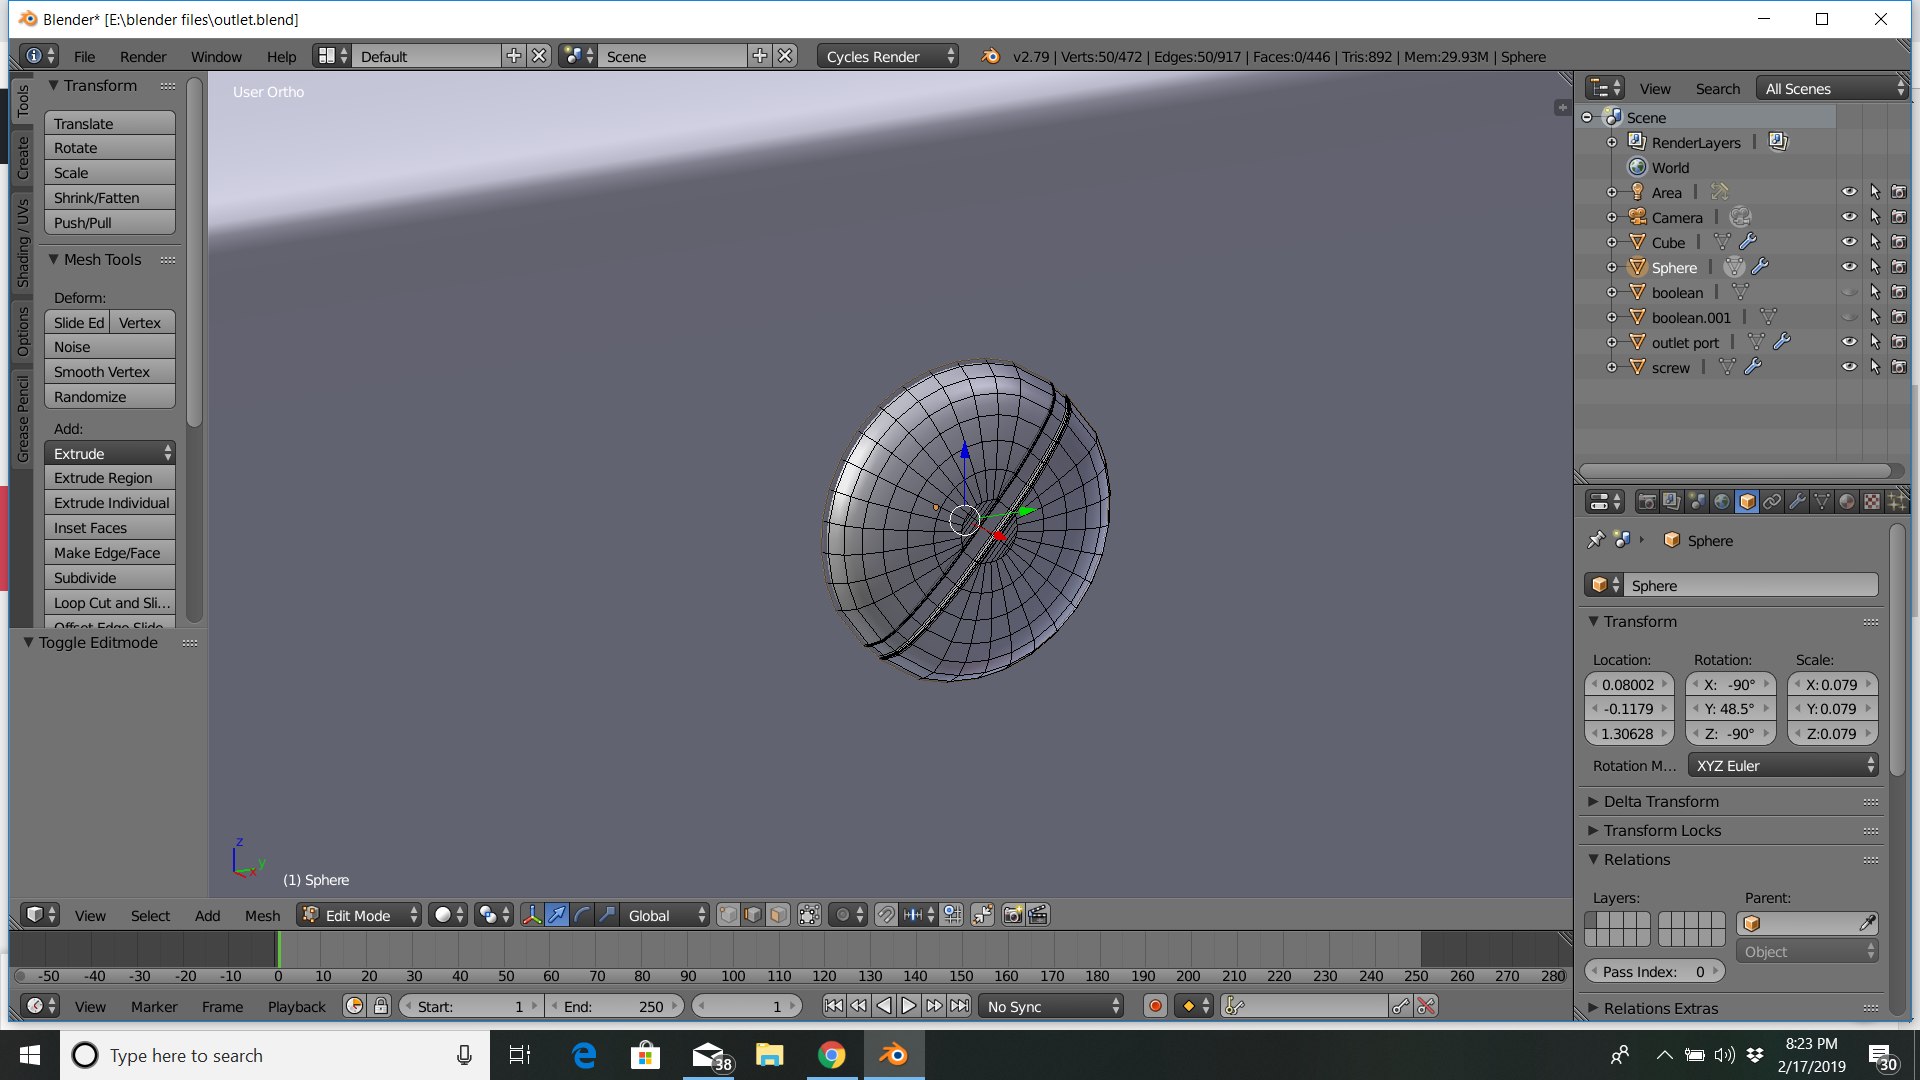The width and height of the screenshot is (1920, 1080).
Task: Expand the Transform Locks panel
Action: [1662, 830]
